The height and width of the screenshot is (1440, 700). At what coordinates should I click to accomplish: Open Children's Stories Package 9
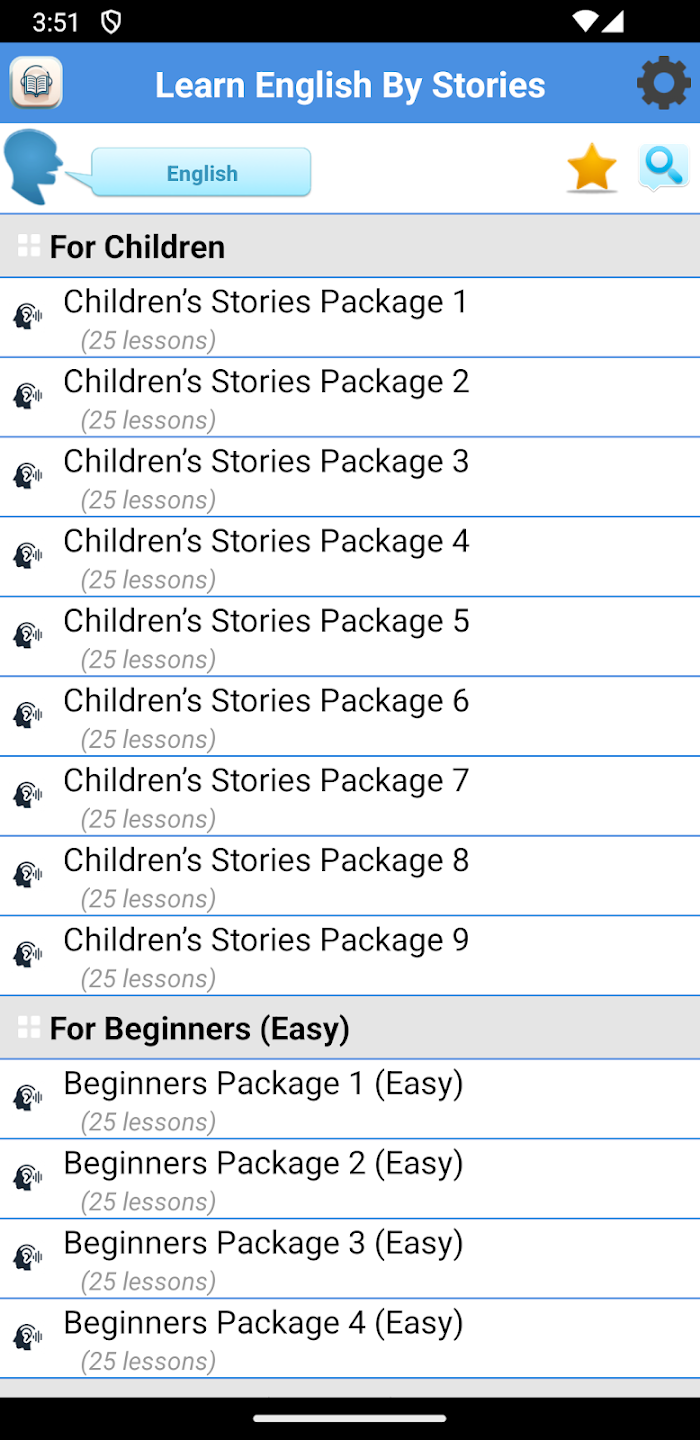point(266,956)
